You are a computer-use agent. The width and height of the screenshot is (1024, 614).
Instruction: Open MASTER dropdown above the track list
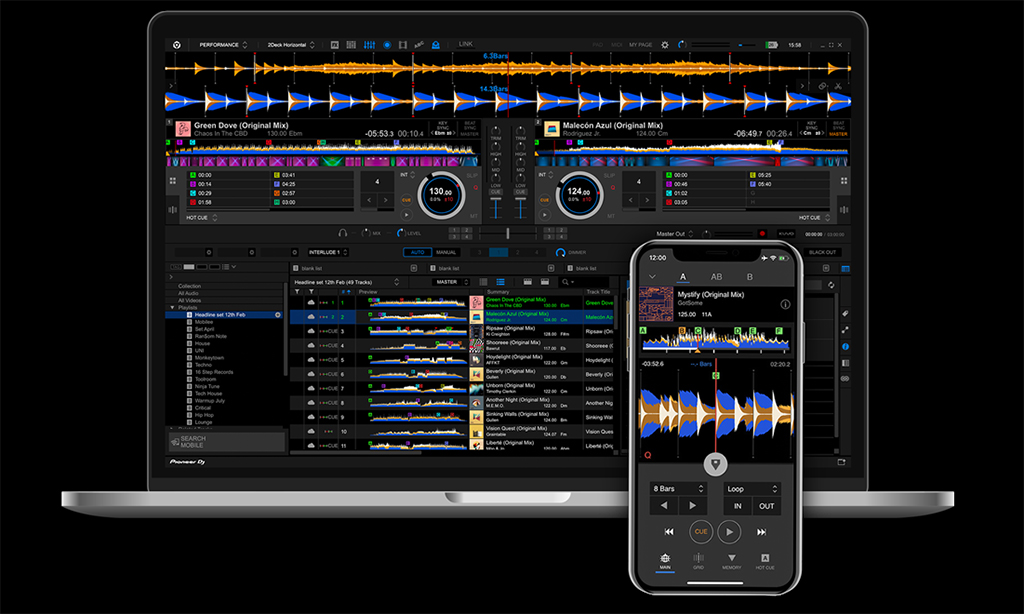[x=451, y=282]
